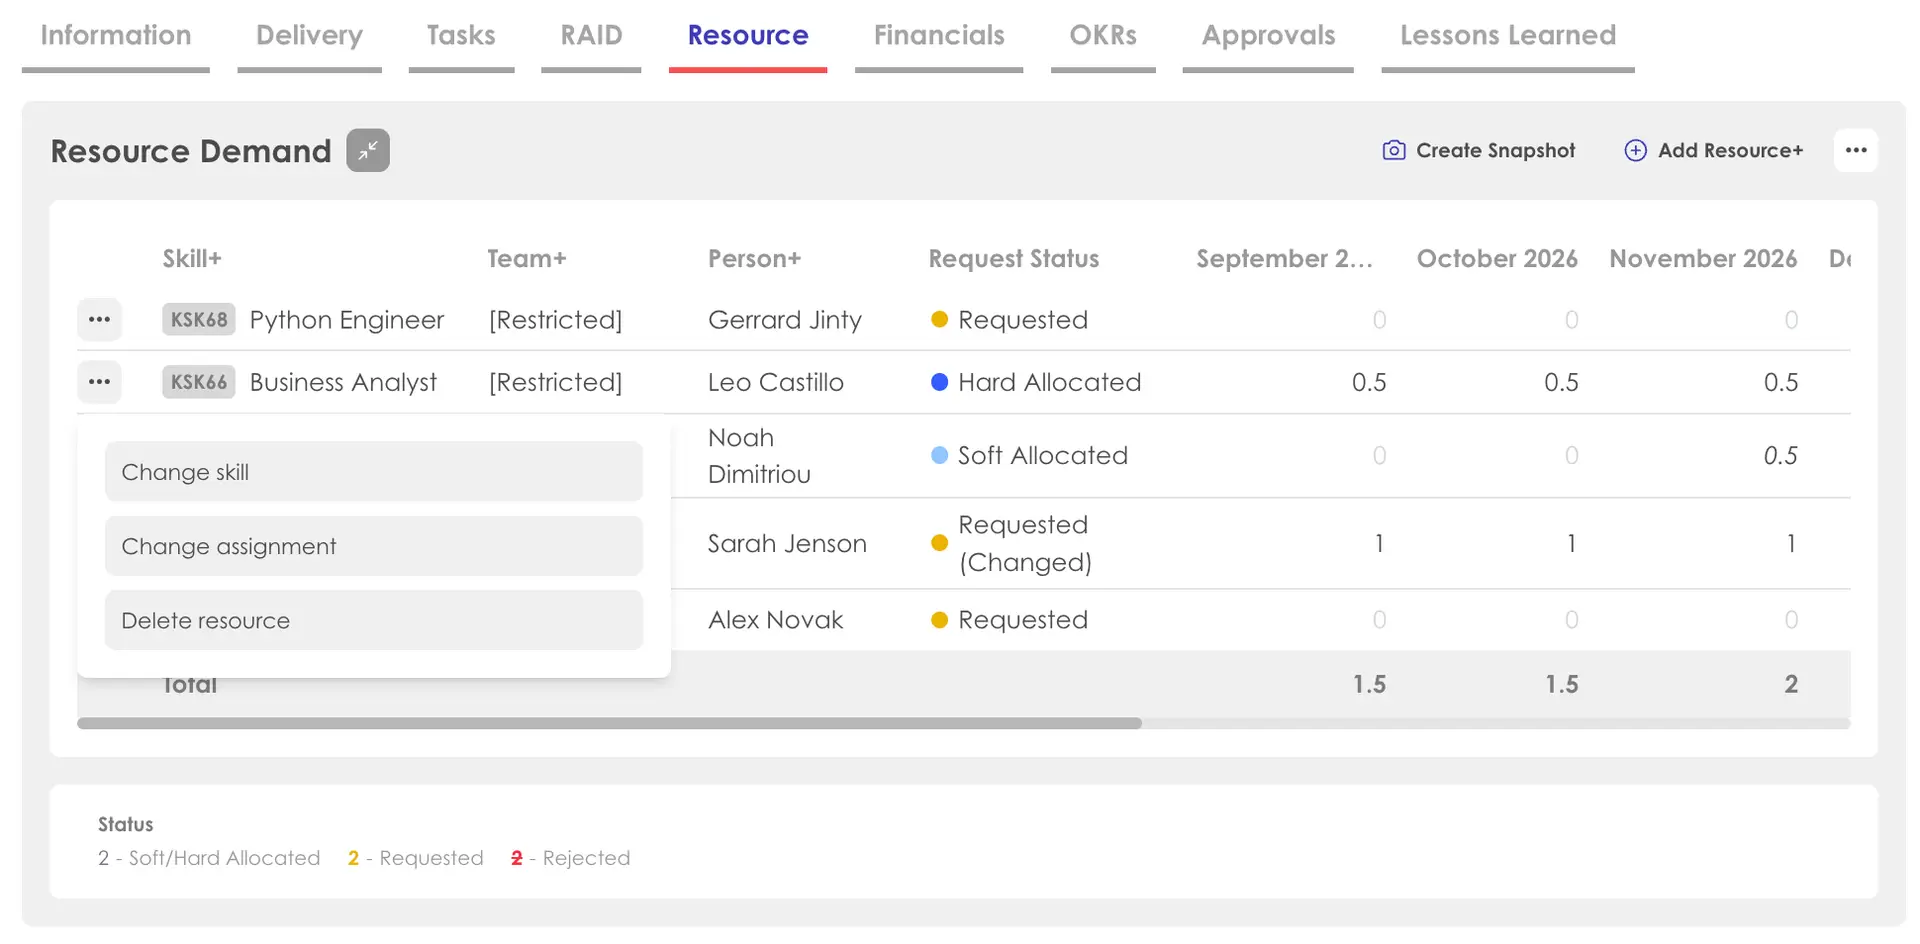Screen dimensions: 1920x944
Task: Open the panel's three-dot options menu
Action: (x=1856, y=150)
